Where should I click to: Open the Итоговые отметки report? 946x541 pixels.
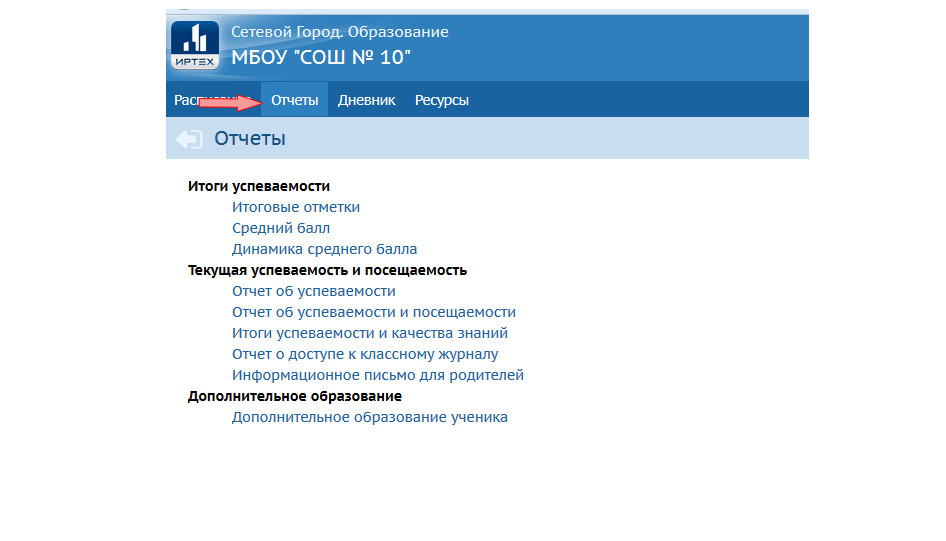pos(295,207)
